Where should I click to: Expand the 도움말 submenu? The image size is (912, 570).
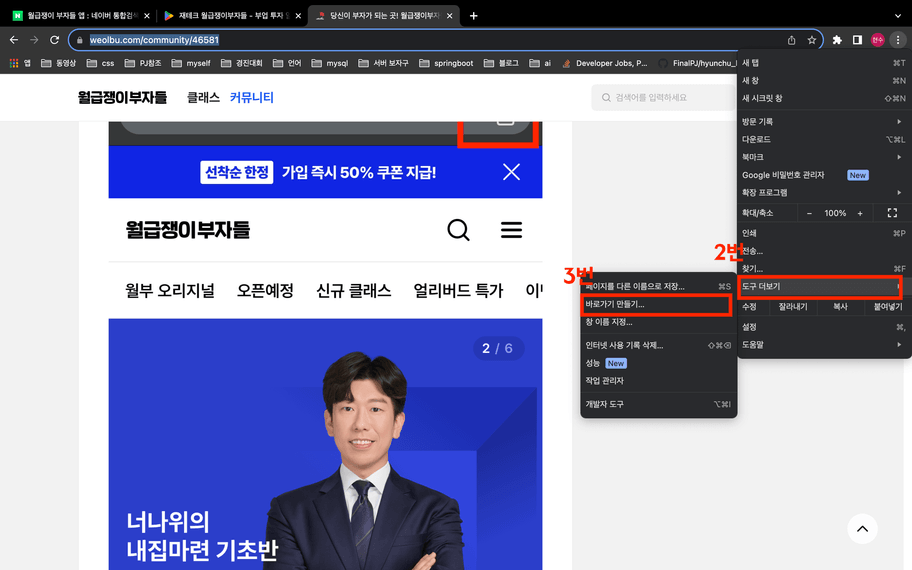tap(824, 345)
